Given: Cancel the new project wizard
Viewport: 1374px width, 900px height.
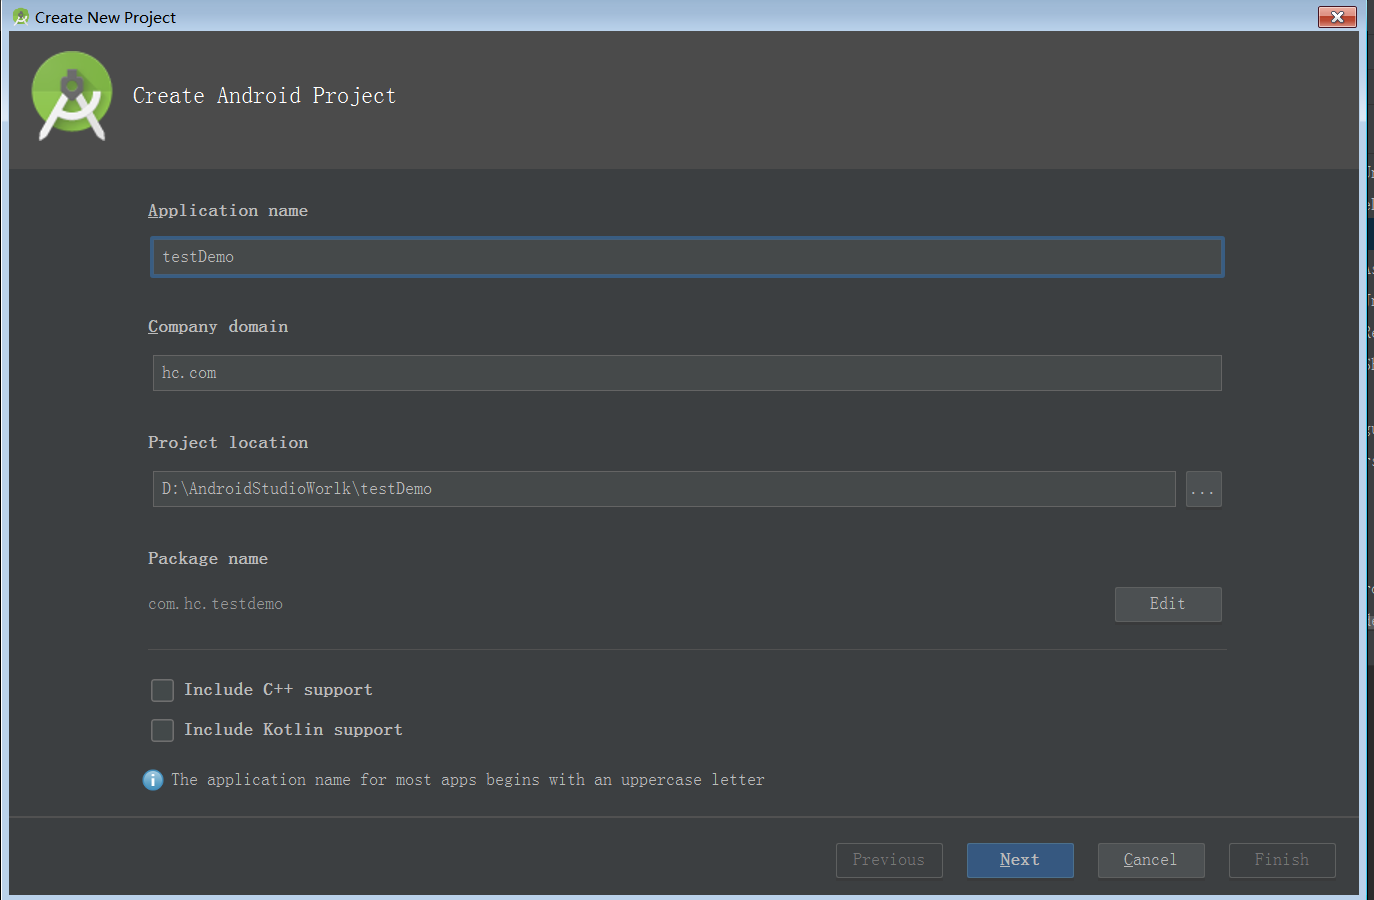Looking at the screenshot, I should click(1151, 860).
